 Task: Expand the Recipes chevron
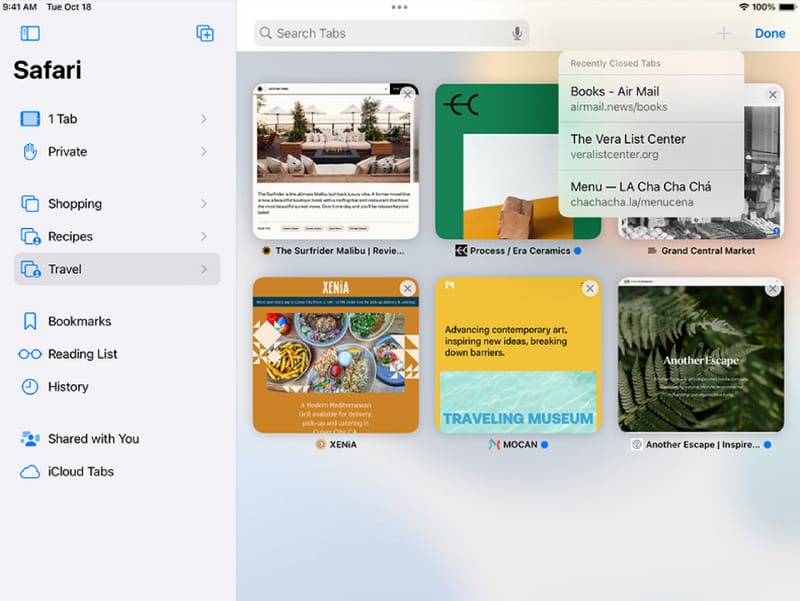coord(204,237)
